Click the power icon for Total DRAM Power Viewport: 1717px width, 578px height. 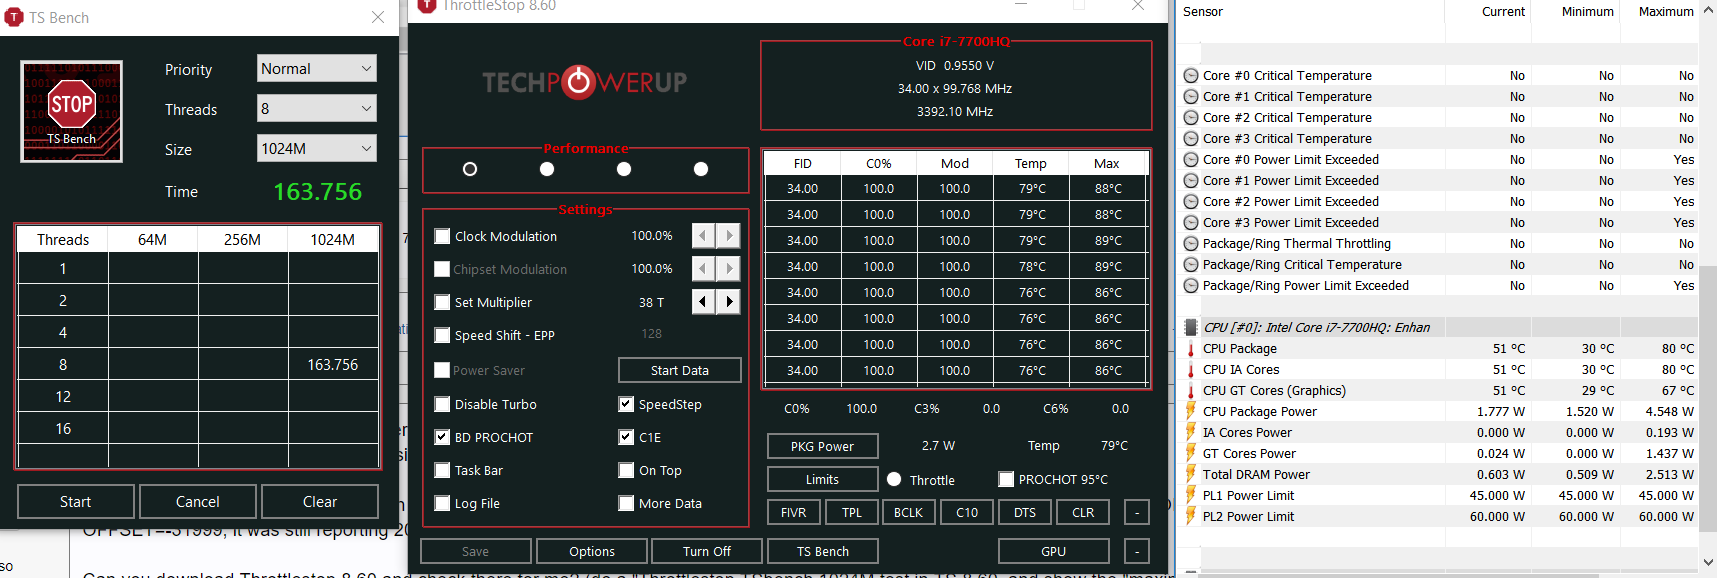coord(1190,474)
